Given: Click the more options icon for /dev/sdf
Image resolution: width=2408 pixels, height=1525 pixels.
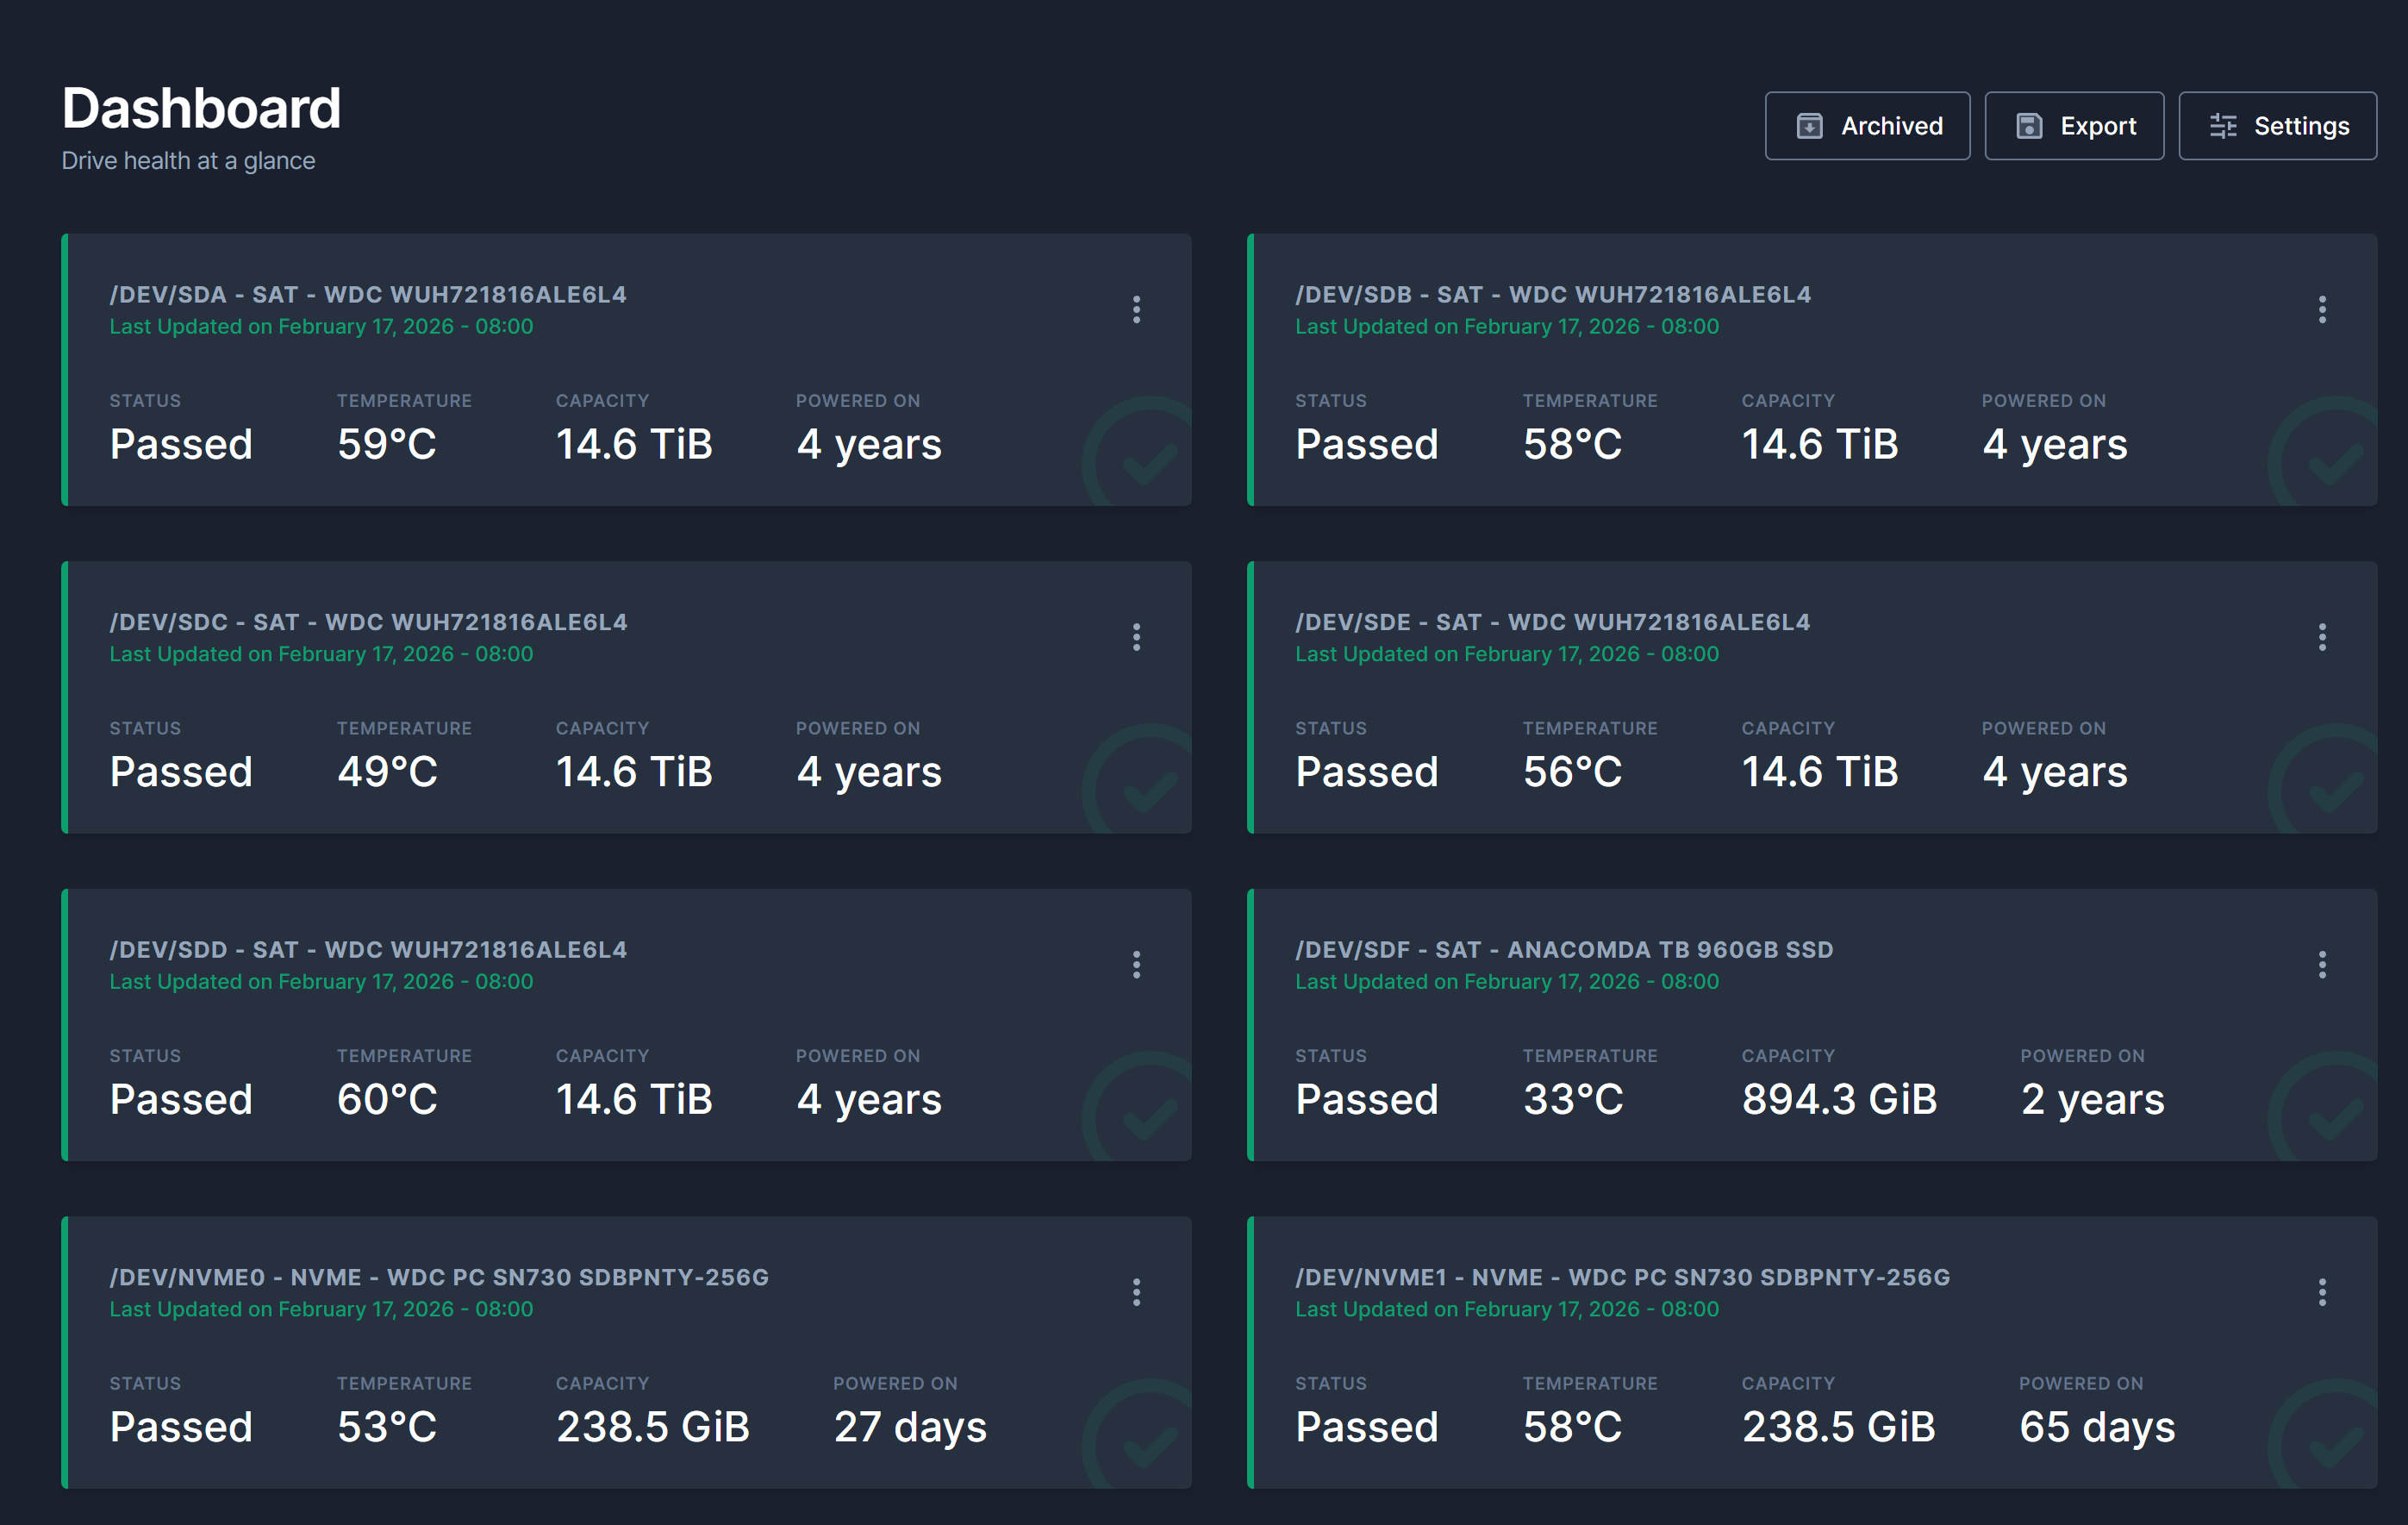Looking at the screenshot, I should 2321,965.
